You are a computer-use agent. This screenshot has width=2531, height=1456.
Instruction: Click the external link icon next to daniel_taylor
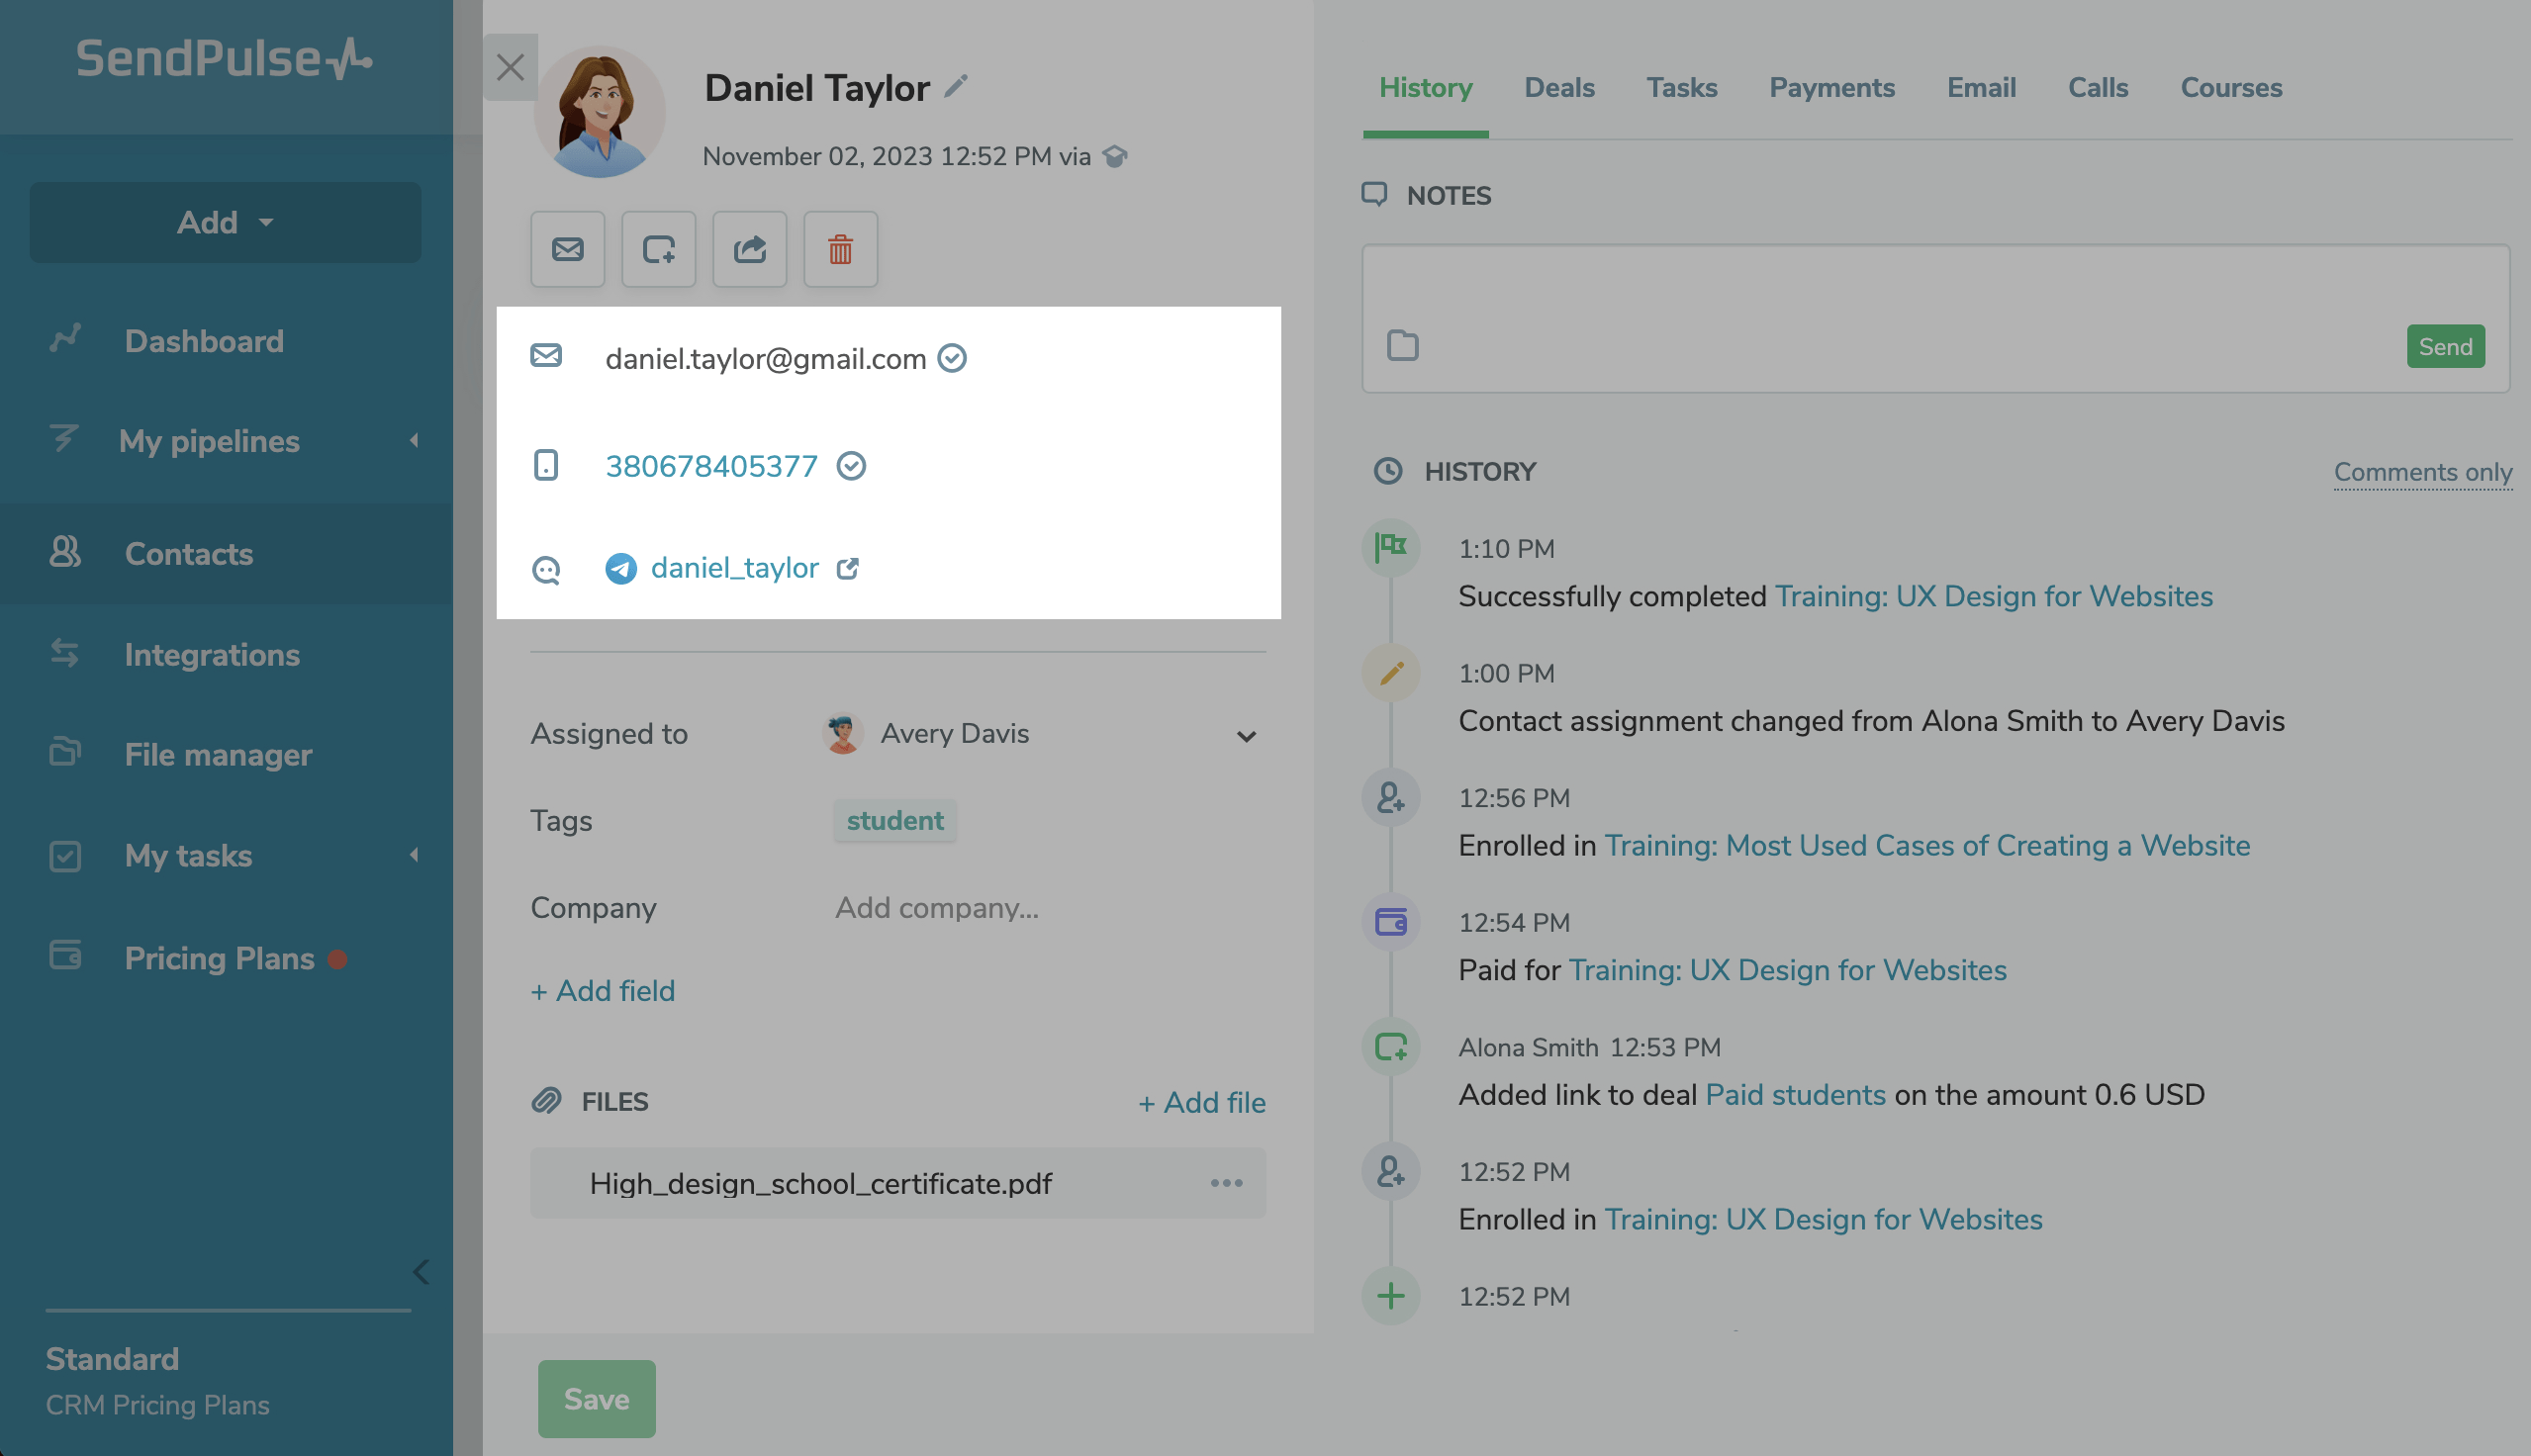(x=848, y=567)
